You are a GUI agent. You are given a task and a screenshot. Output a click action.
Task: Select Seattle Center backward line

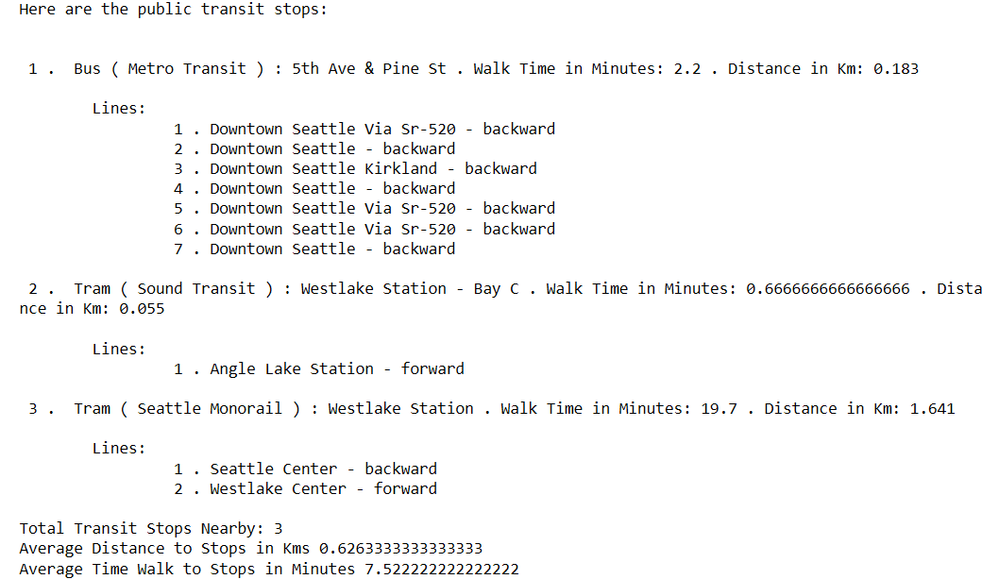click(x=305, y=469)
